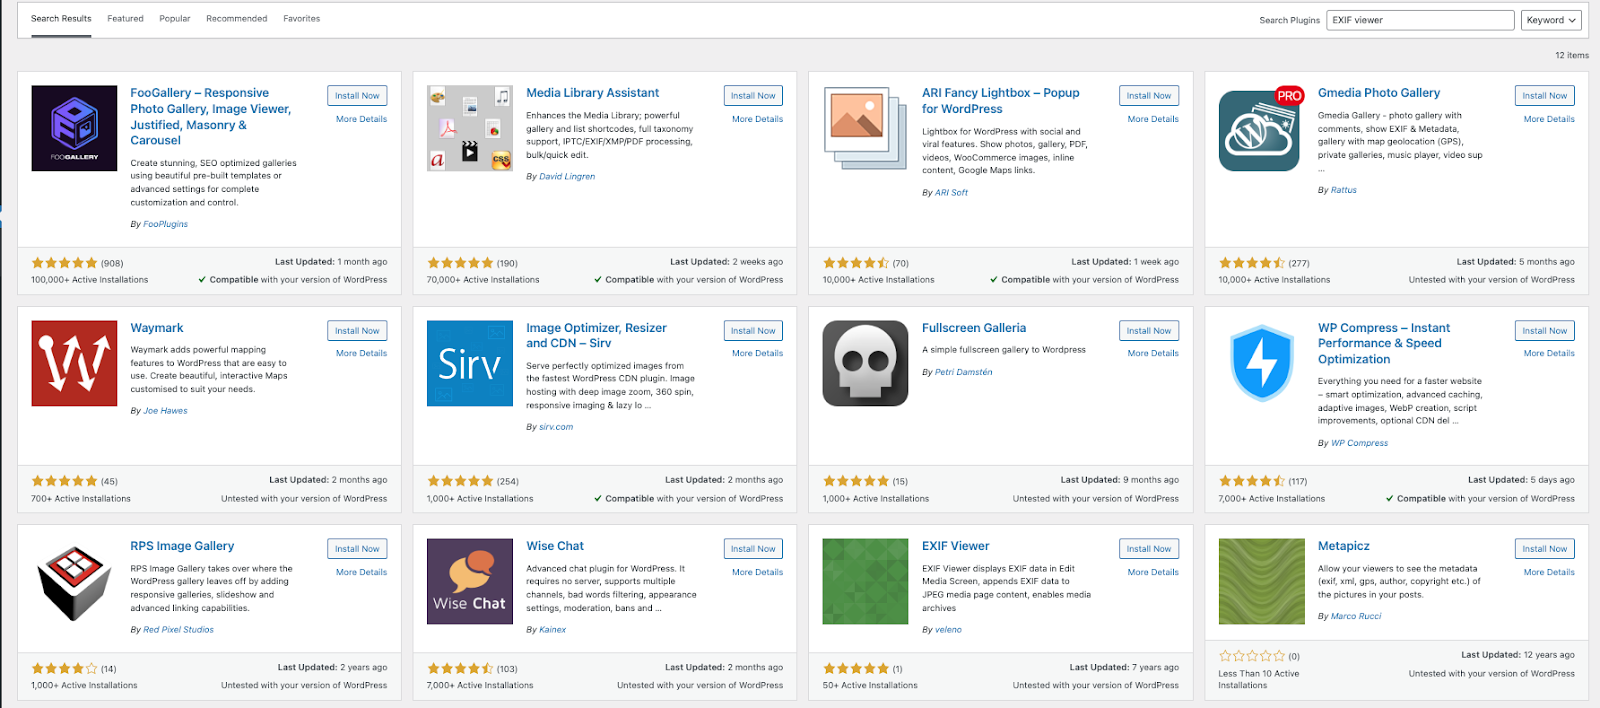Install Media Library Assistant plugin
1600x708 pixels.
point(753,96)
